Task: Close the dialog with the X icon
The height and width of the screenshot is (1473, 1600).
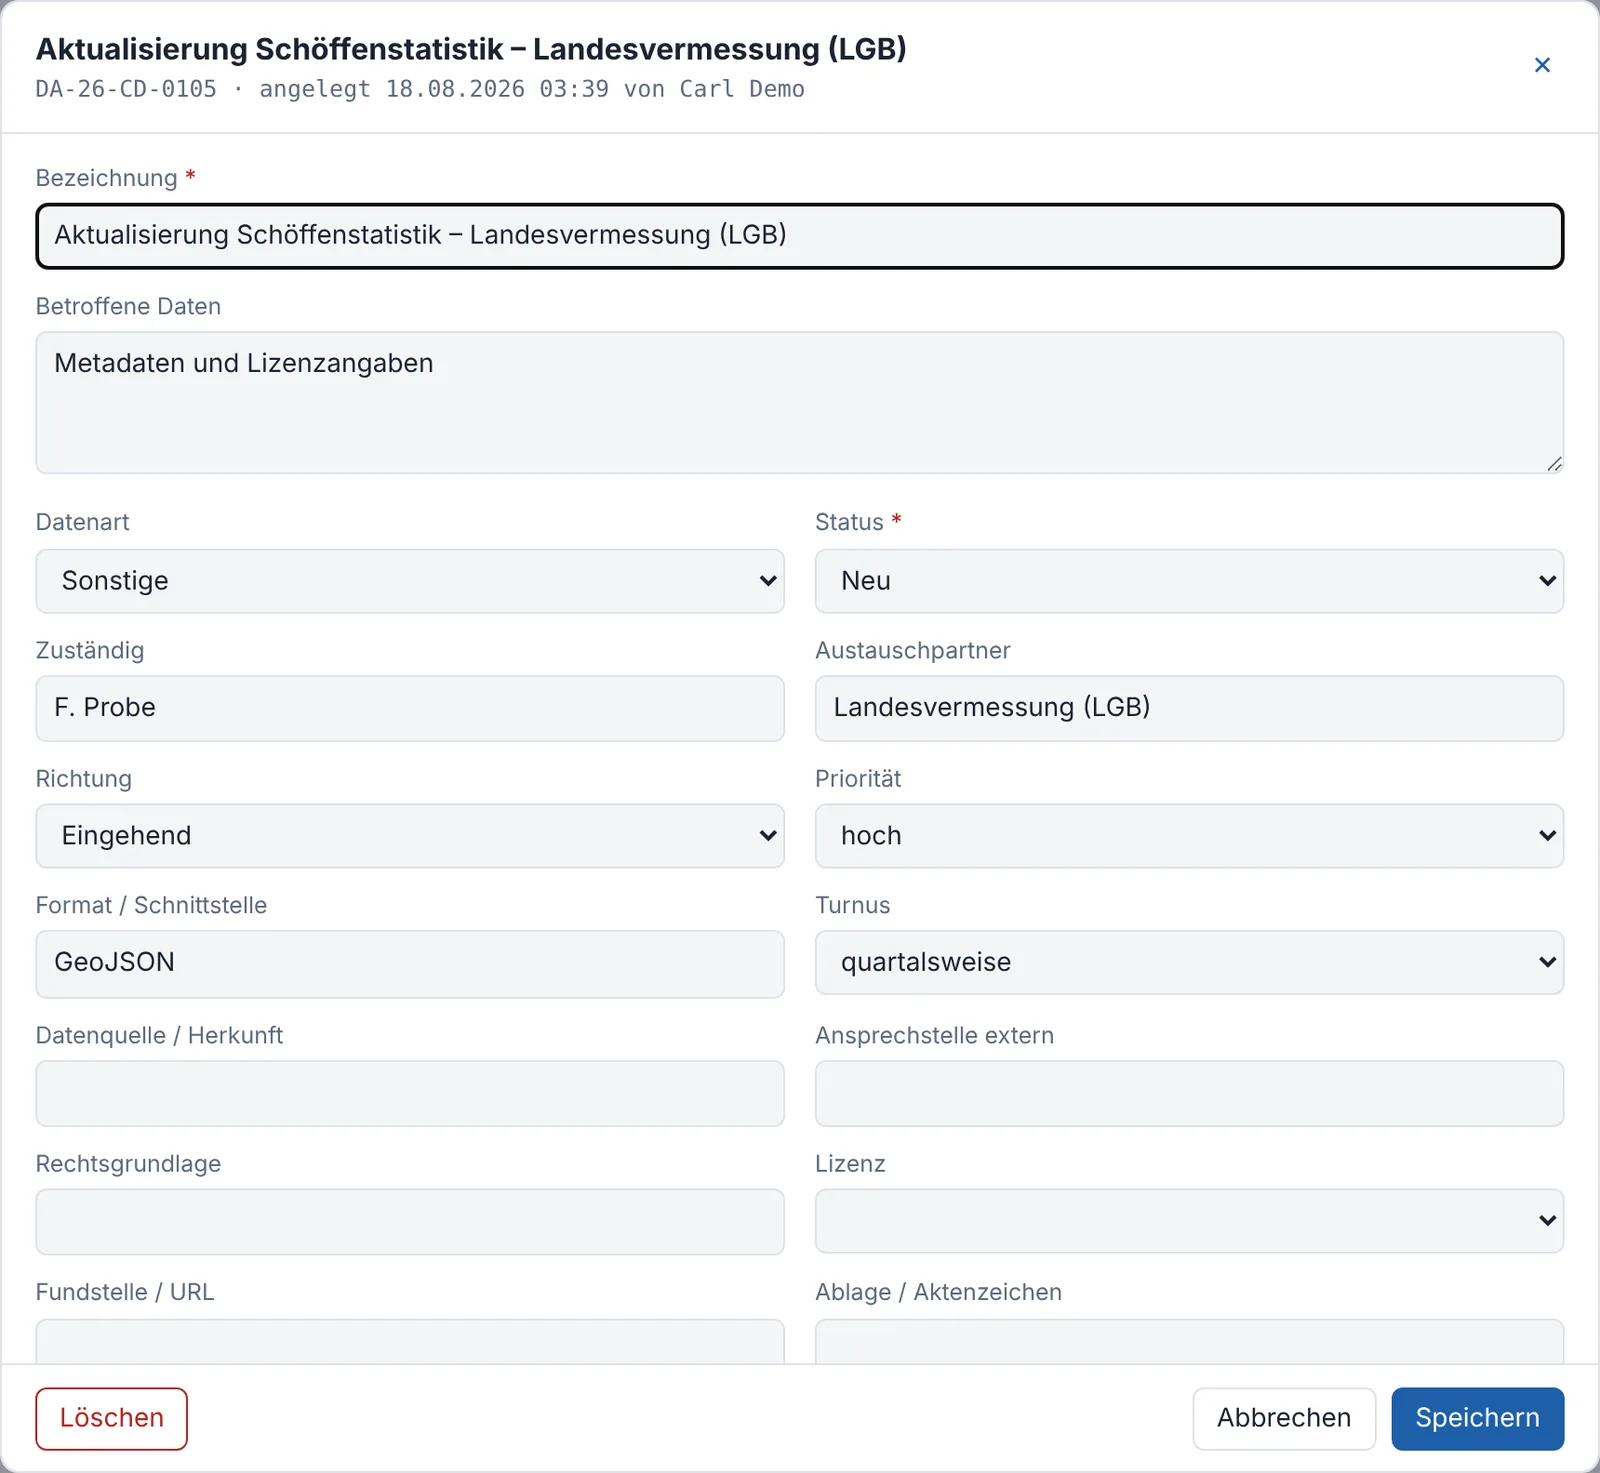Action: pos(1542,65)
